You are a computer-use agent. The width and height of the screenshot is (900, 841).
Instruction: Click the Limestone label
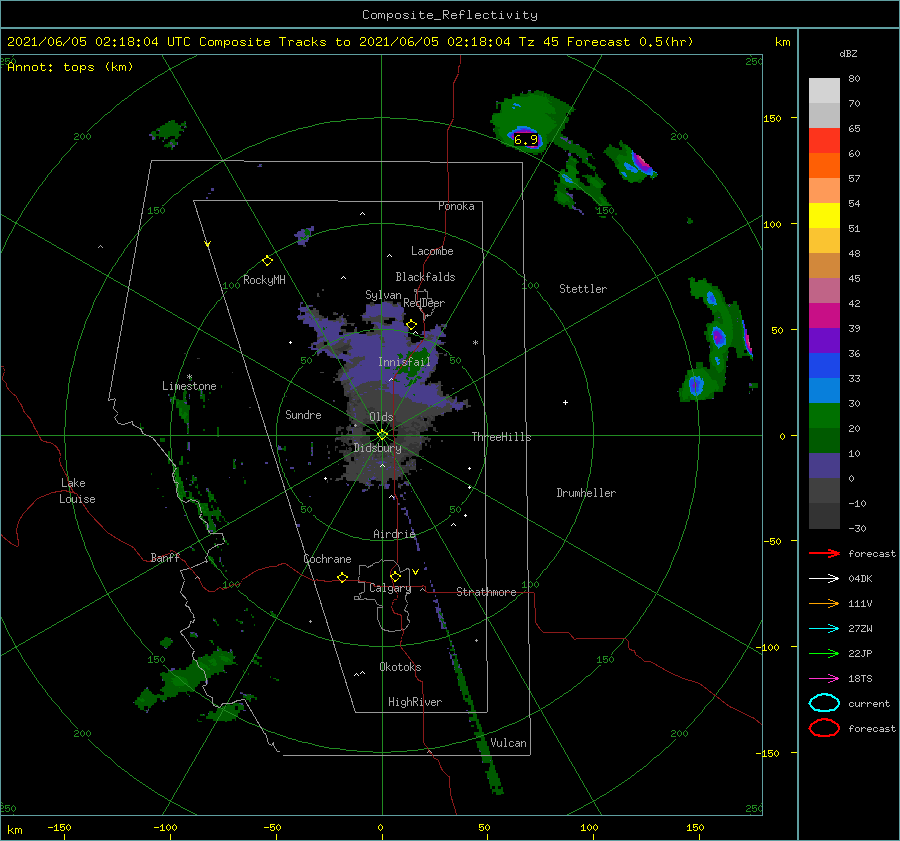[189, 386]
